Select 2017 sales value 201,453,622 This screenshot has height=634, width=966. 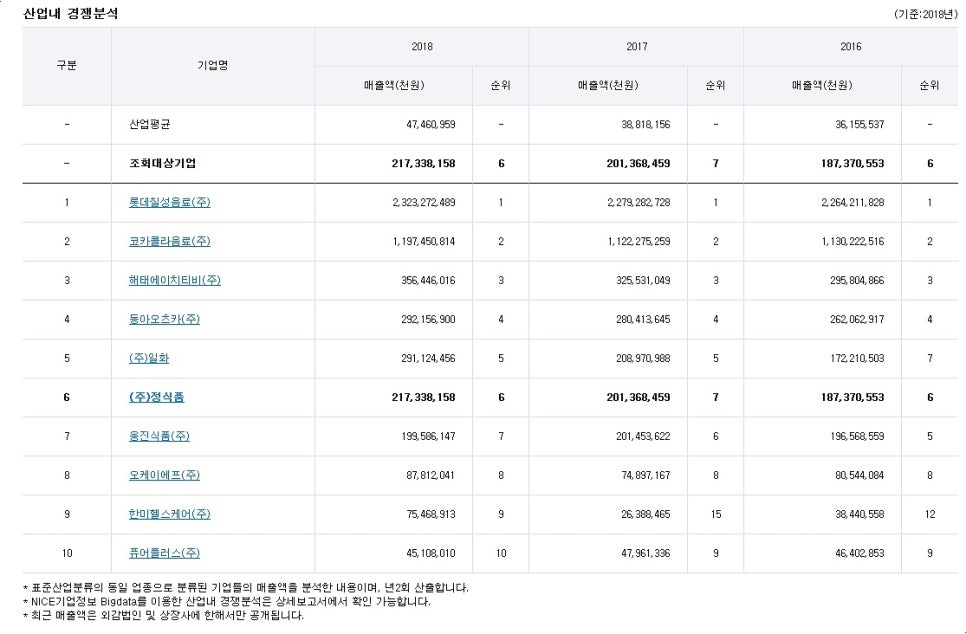click(643, 436)
